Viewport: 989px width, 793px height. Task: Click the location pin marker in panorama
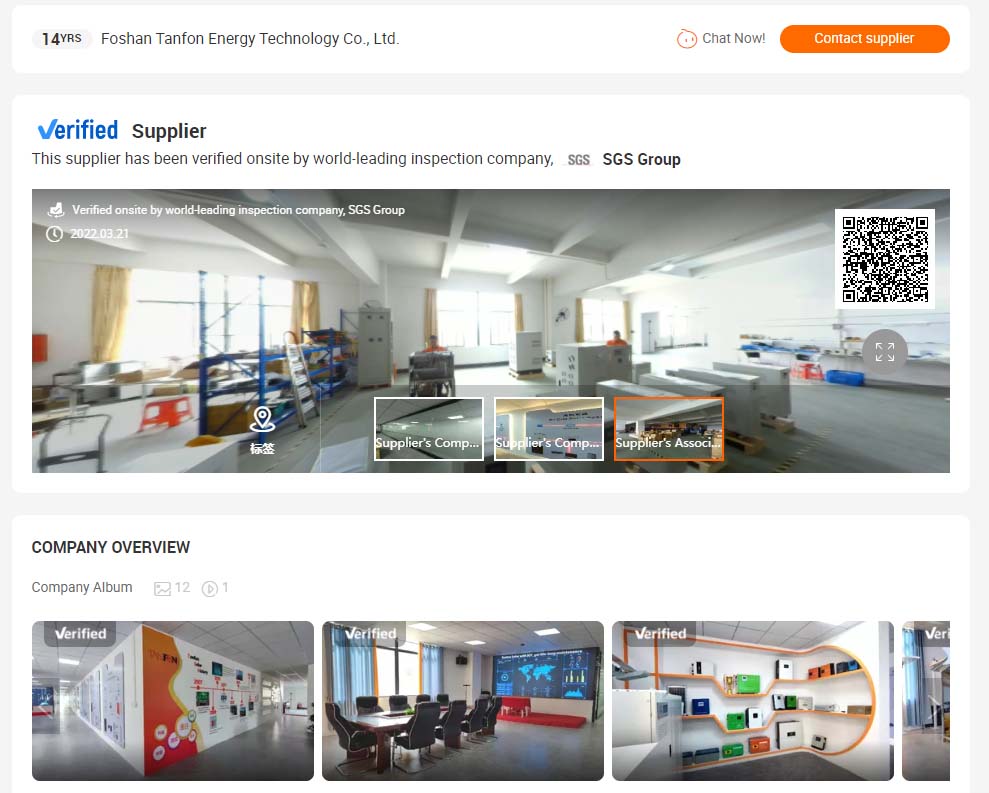[262, 419]
